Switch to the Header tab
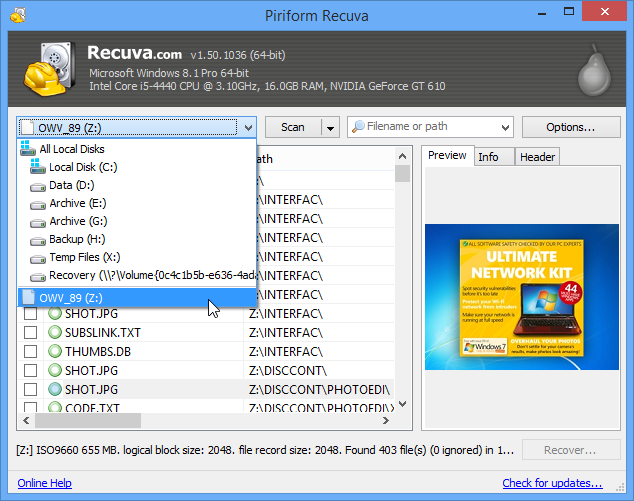The width and height of the screenshot is (634, 501). [537, 157]
